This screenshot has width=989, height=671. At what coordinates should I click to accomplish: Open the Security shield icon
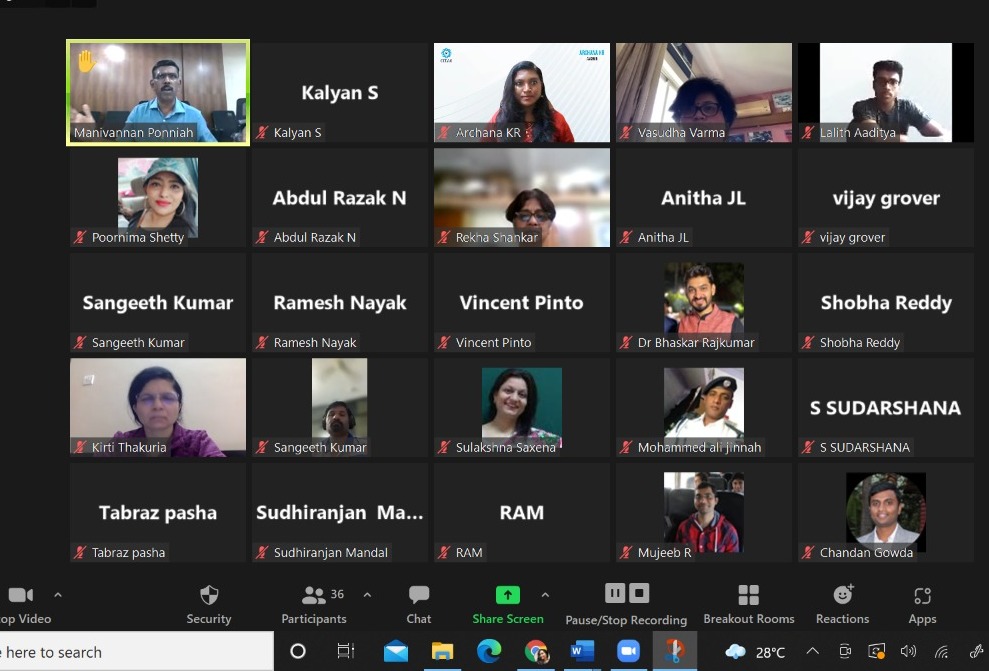pyautogui.click(x=209, y=595)
